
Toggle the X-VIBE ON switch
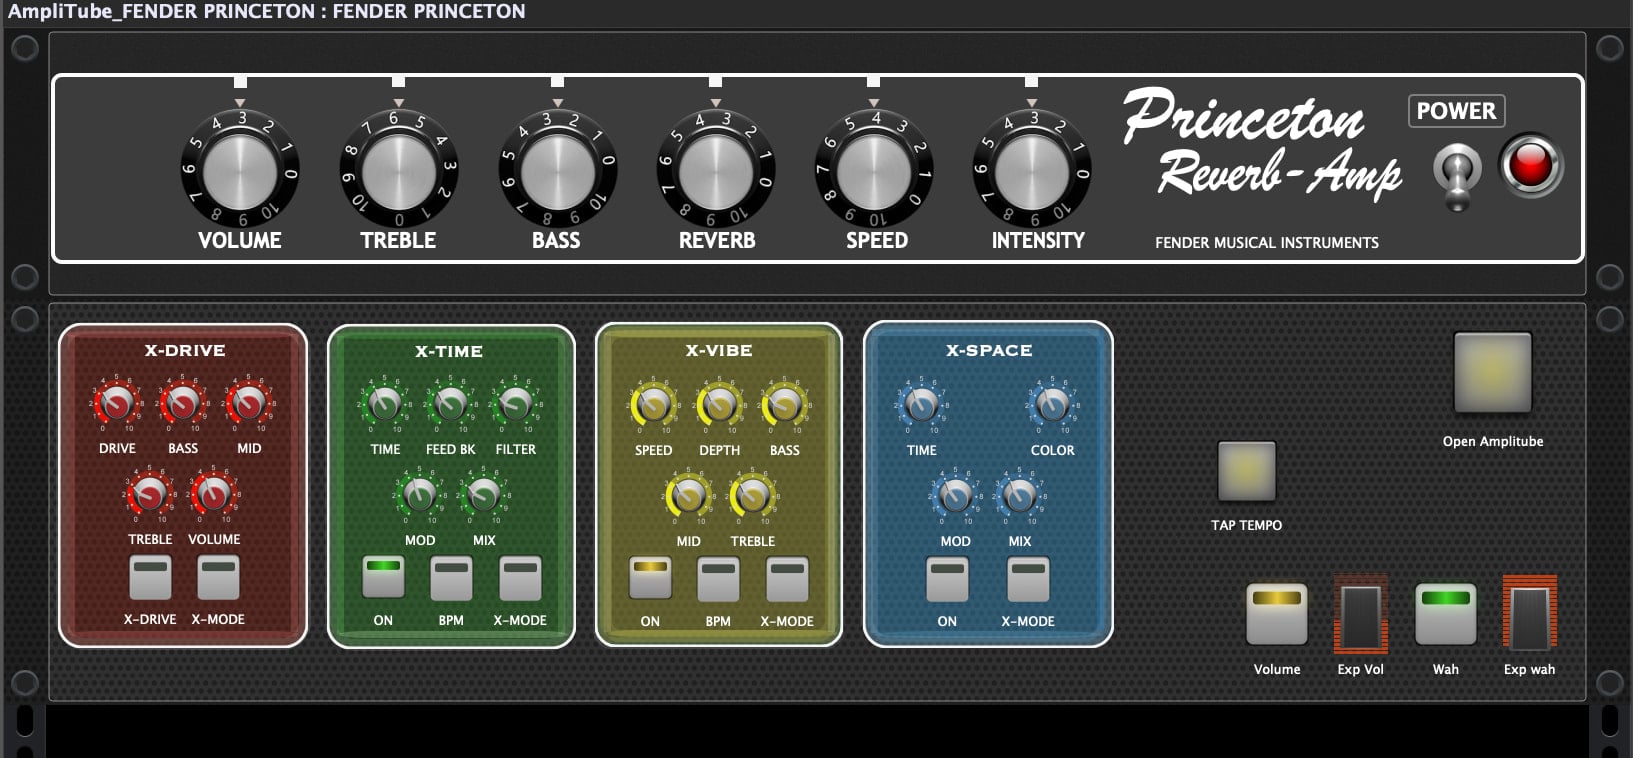tap(650, 578)
